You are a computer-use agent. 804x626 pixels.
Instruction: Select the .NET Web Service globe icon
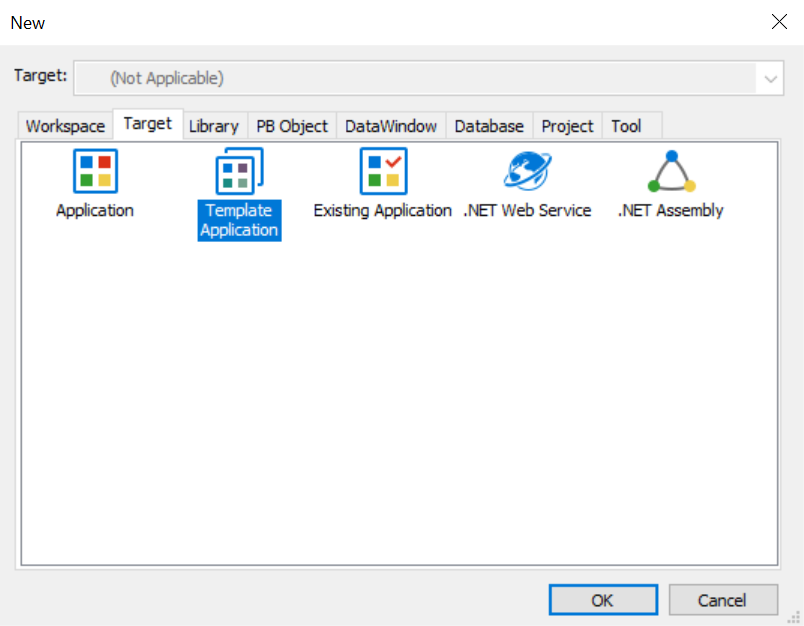(528, 171)
